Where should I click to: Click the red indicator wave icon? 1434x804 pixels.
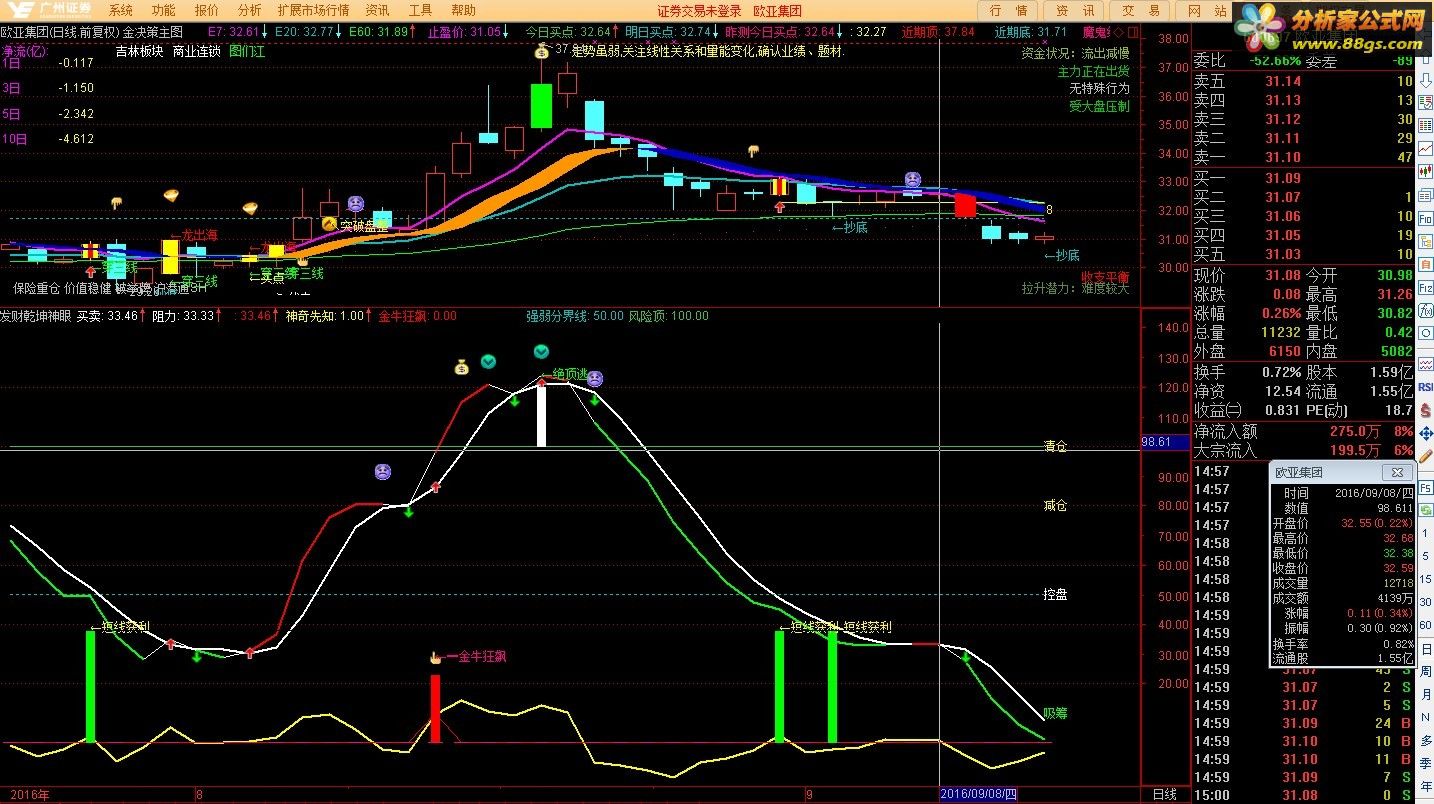(x=1426, y=364)
